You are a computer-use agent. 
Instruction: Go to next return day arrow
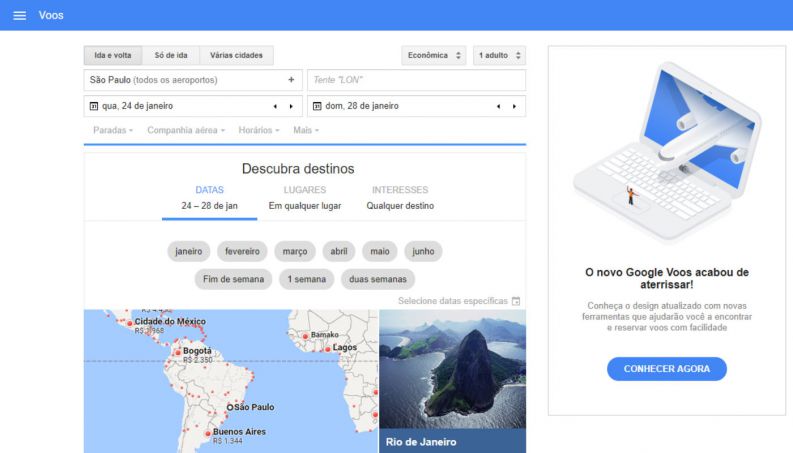pyautogui.click(x=514, y=106)
